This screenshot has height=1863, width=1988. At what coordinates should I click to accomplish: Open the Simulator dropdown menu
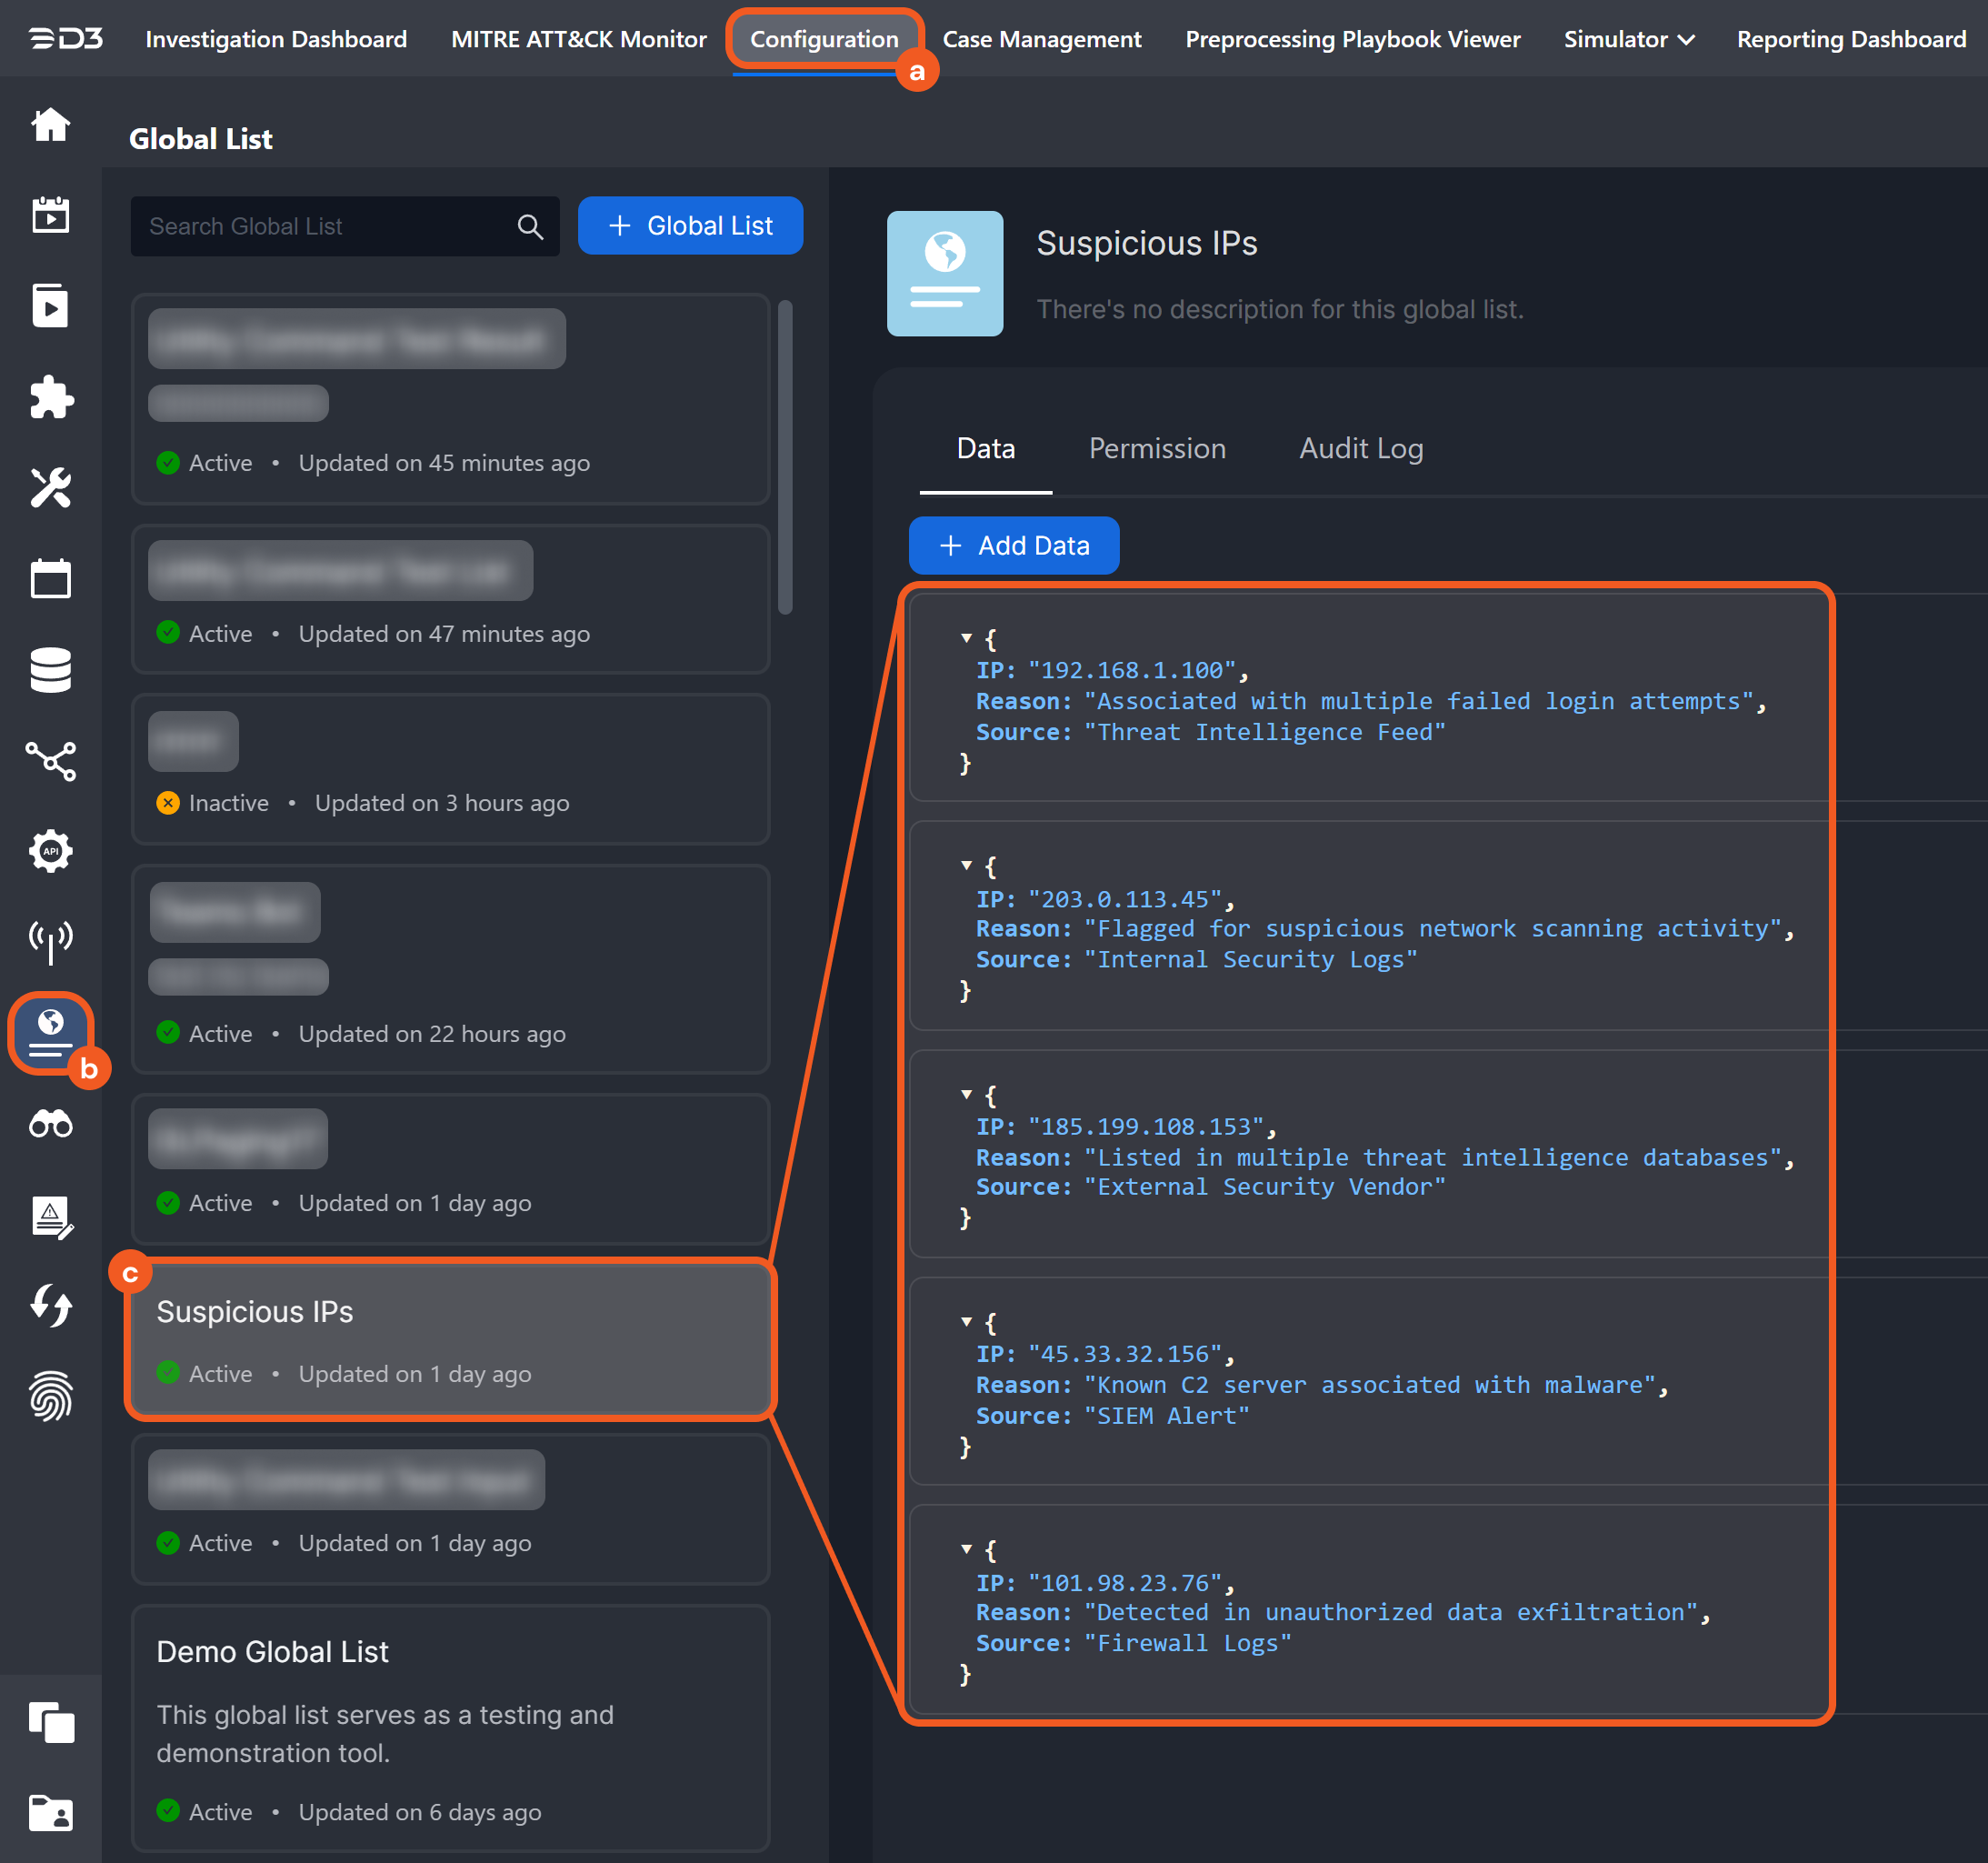click(x=1628, y=39)
